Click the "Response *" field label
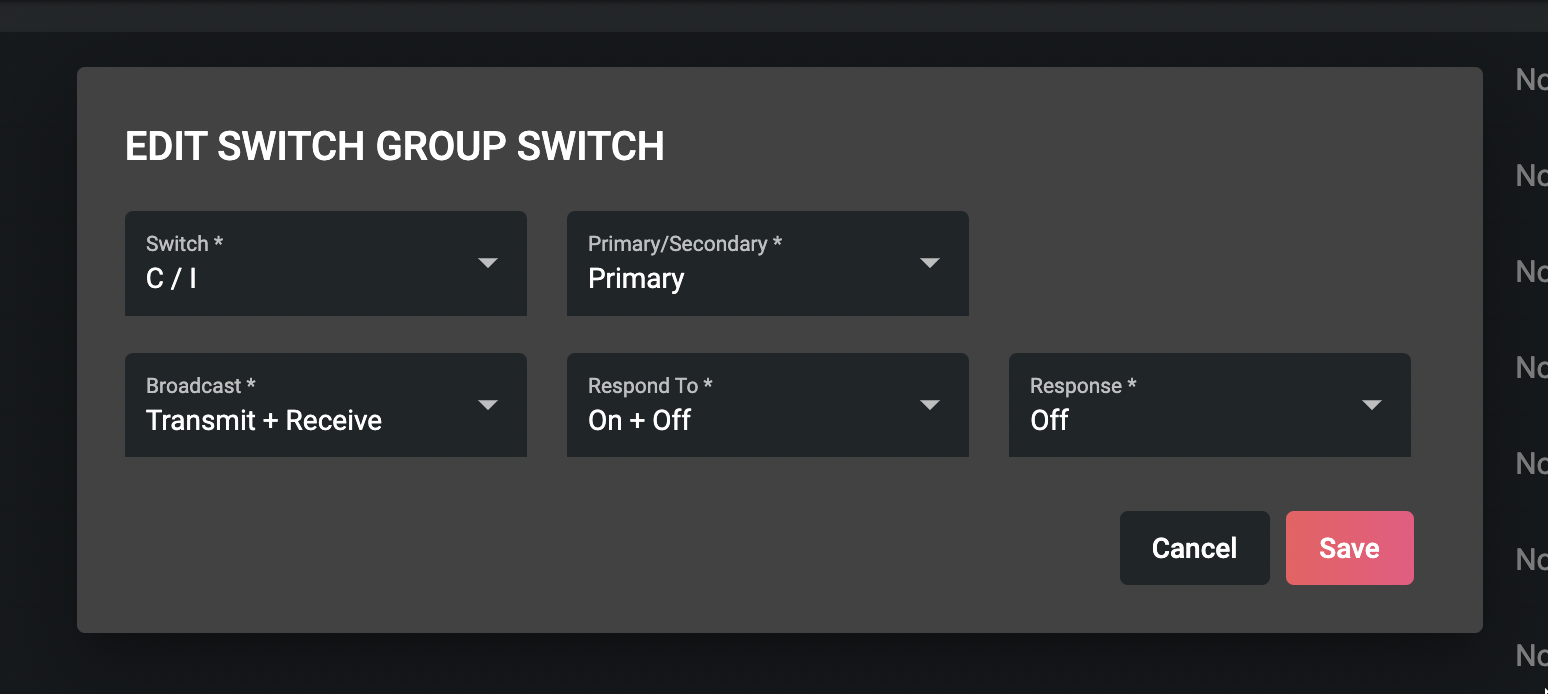This screenshot has height=694, width=1548. 1082,386
